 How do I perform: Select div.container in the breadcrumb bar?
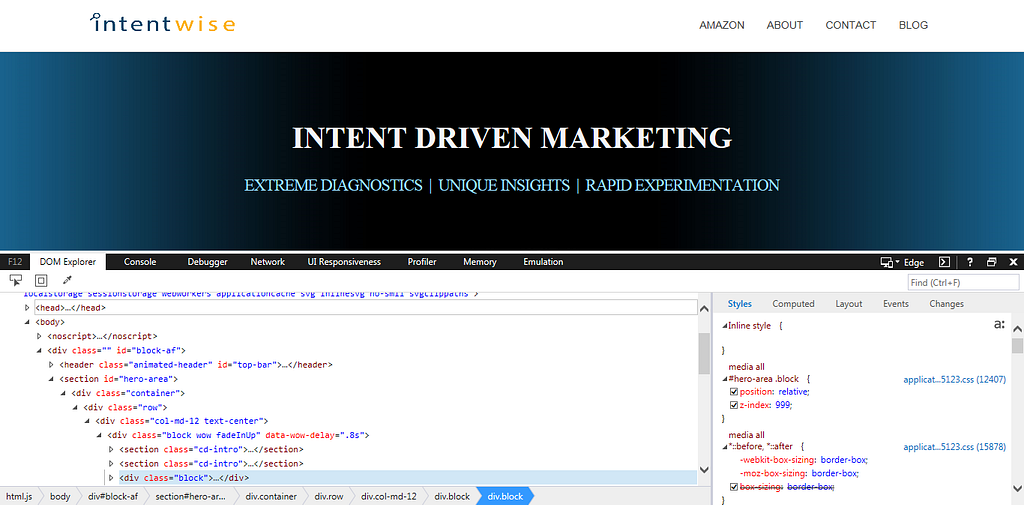[x=266, y=496]
